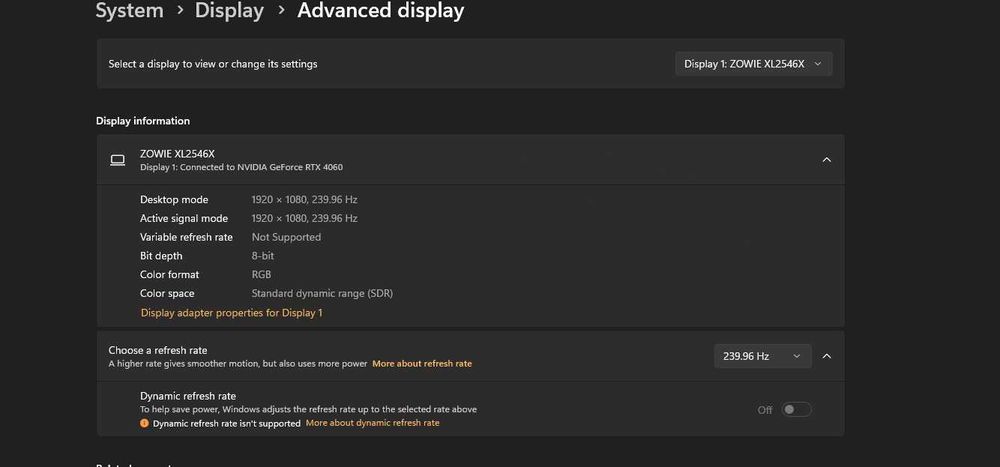Image resolution: width=1000 pixels, height=467 pixels.
Task: Click the Active signal mode resolution value
Action: click(304, 218)
